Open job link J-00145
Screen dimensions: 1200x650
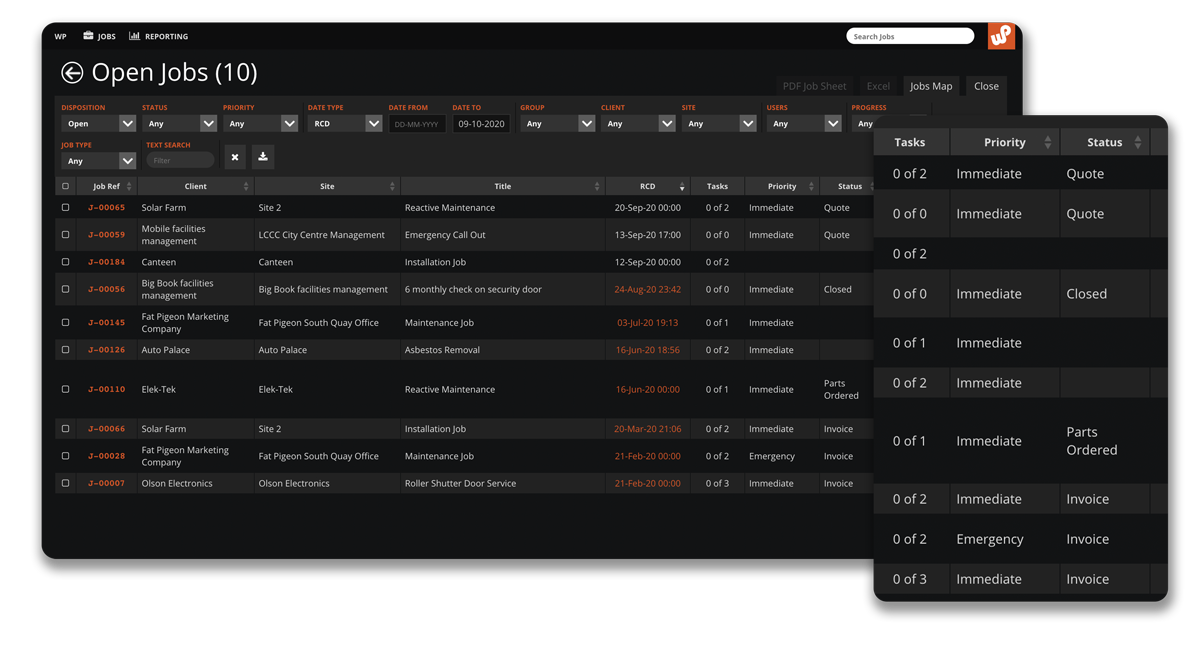click(107, 323)
